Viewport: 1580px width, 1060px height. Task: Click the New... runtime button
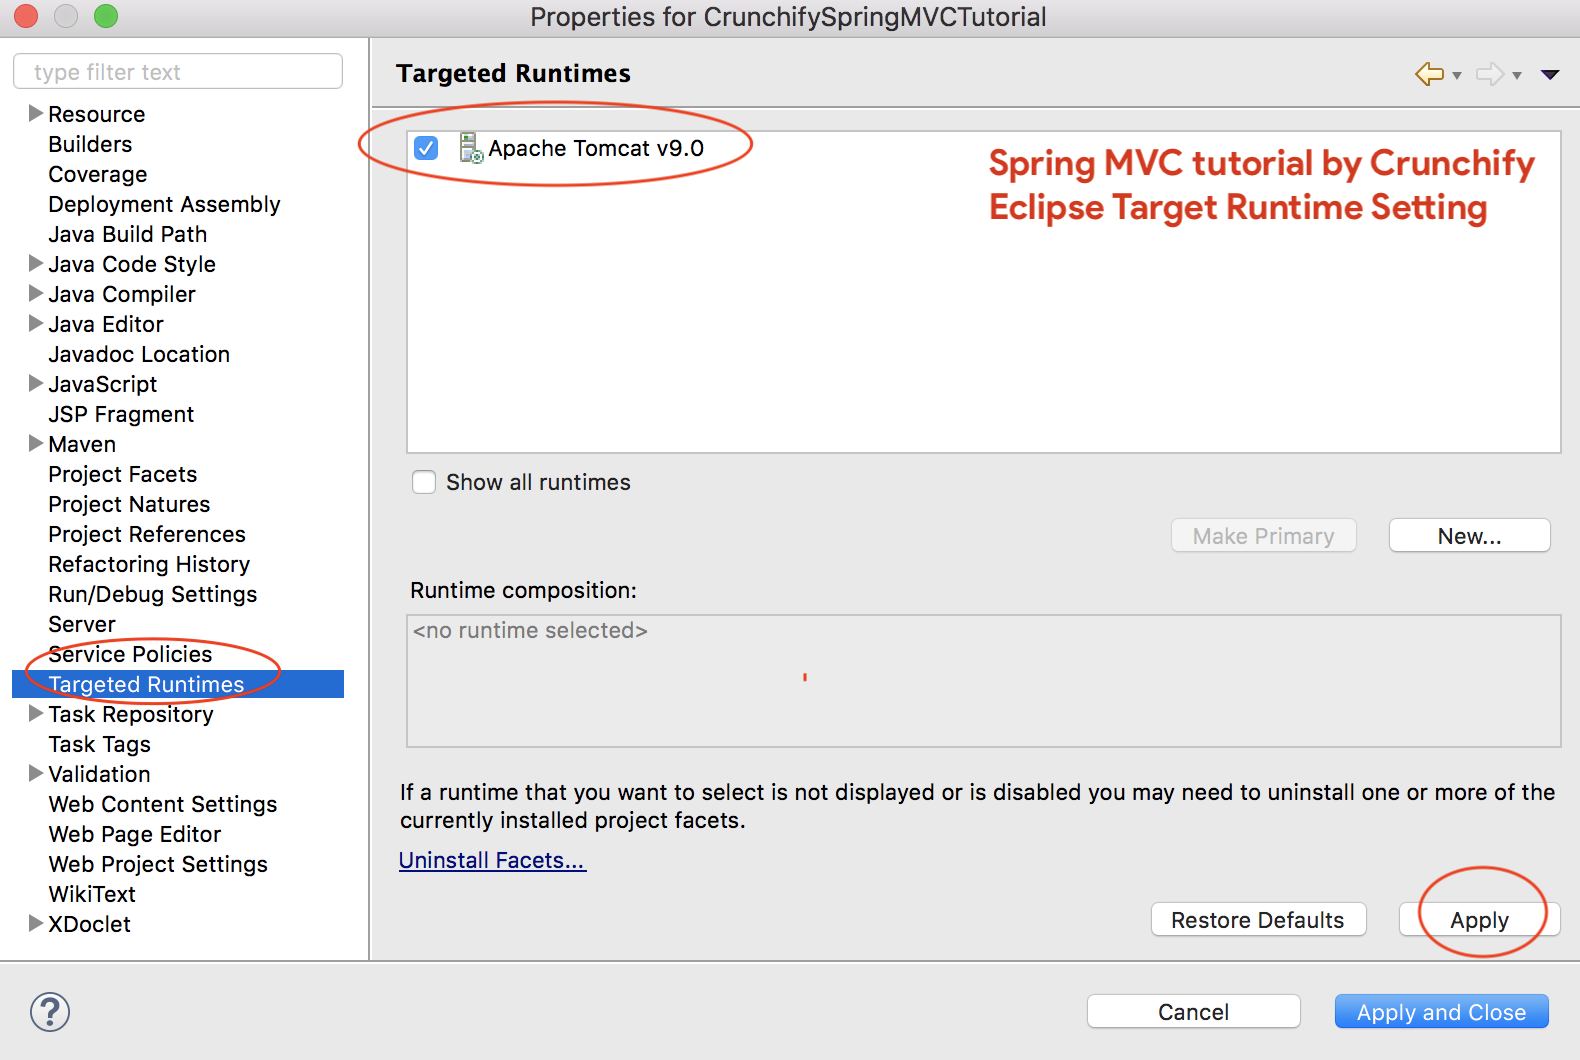tap(1469, 536)
